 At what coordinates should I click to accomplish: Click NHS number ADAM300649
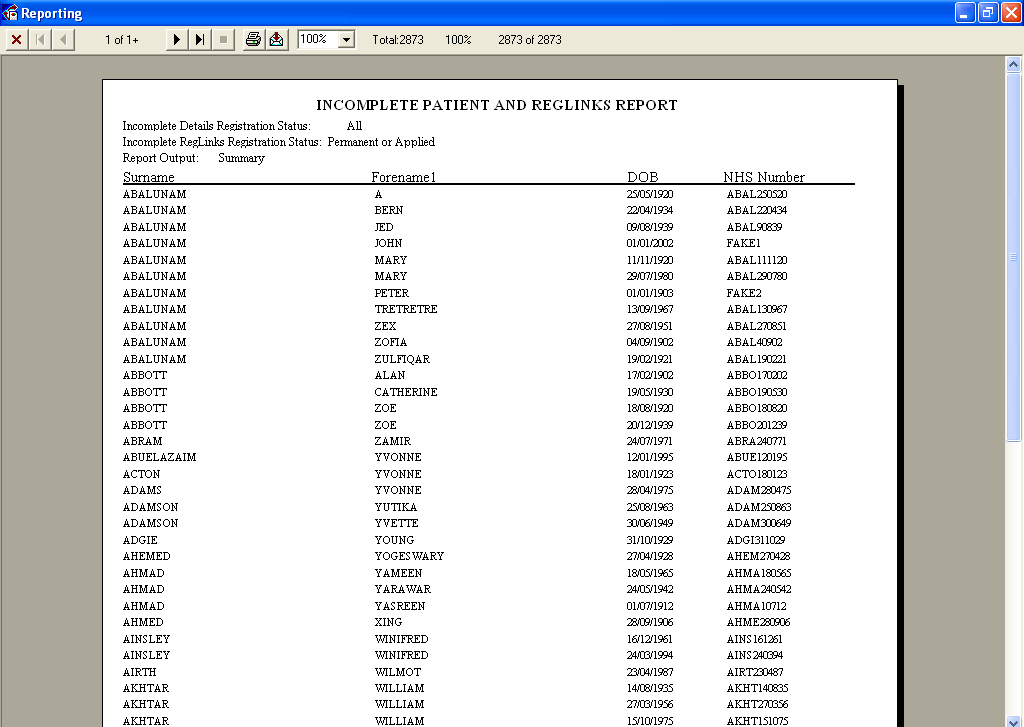[758, 523]
